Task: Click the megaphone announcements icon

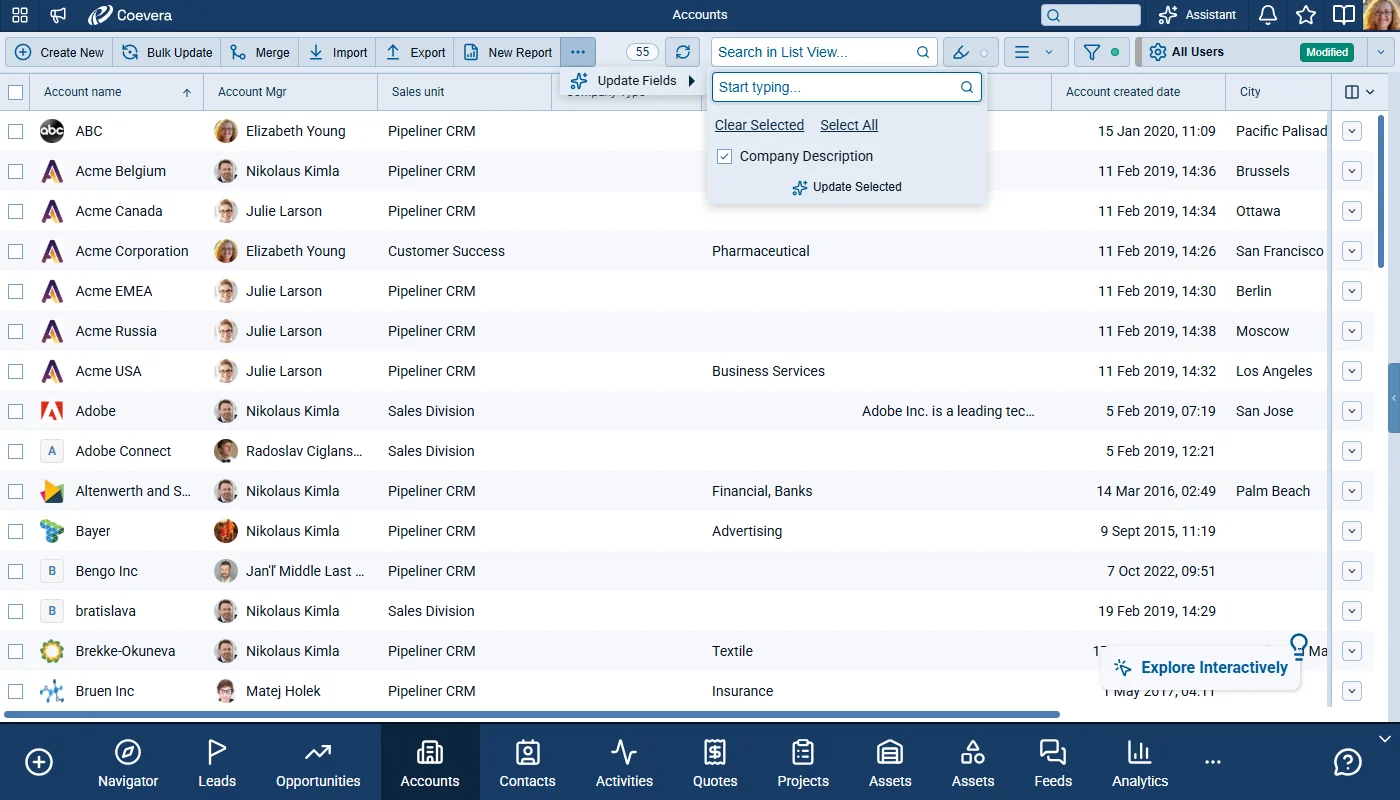Action: tap(59, 15)
